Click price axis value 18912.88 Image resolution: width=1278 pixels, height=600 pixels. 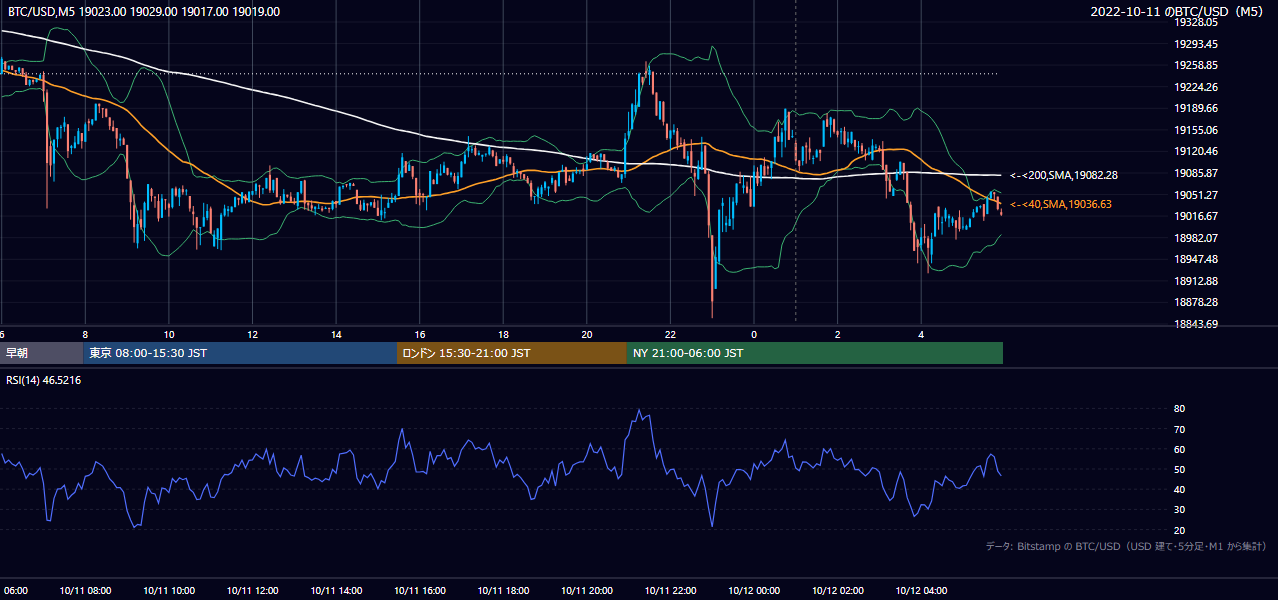[1195, 281]
